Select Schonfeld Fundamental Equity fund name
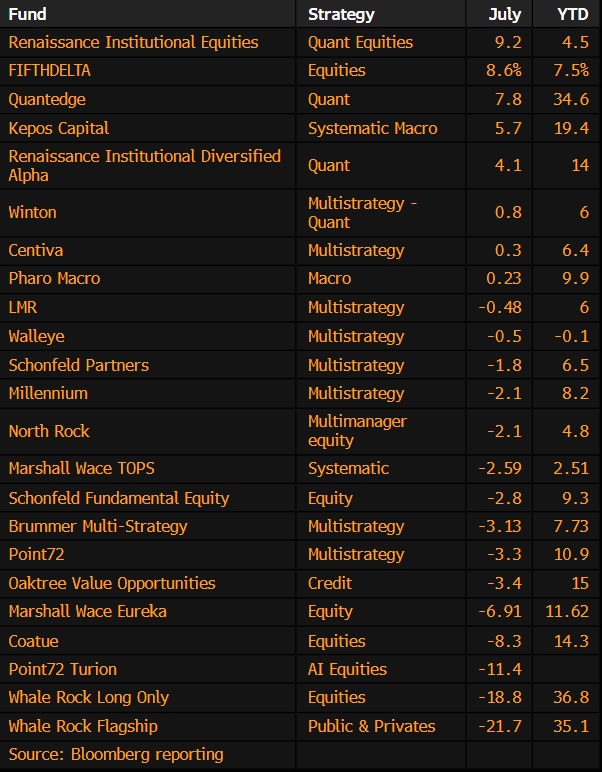 [119, 498]
